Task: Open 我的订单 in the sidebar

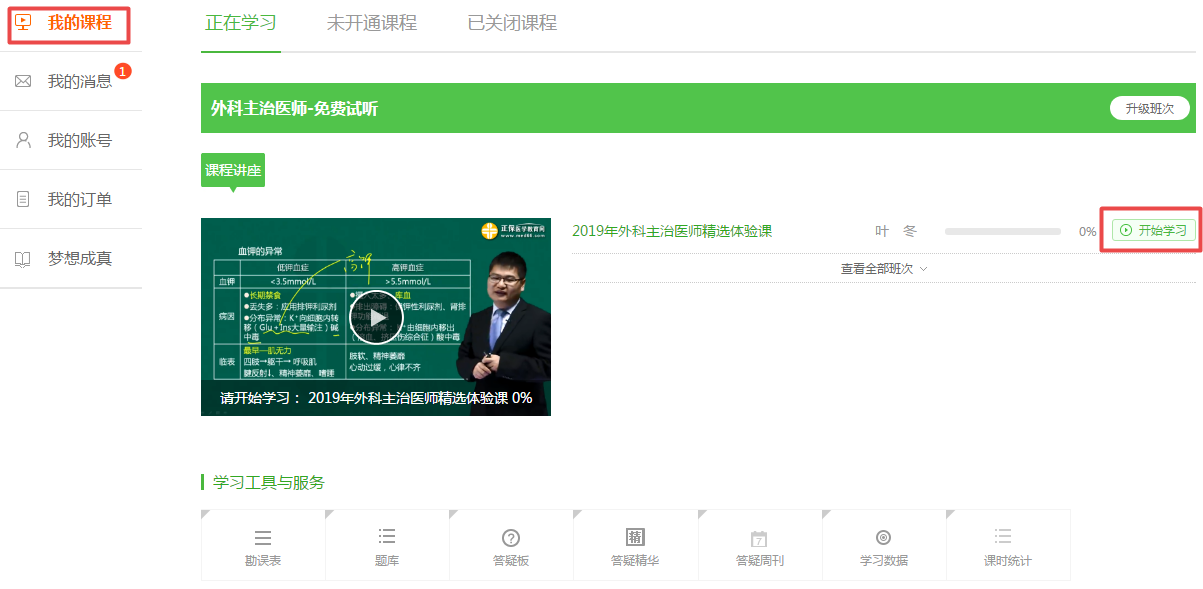Action: click(80, 199)
